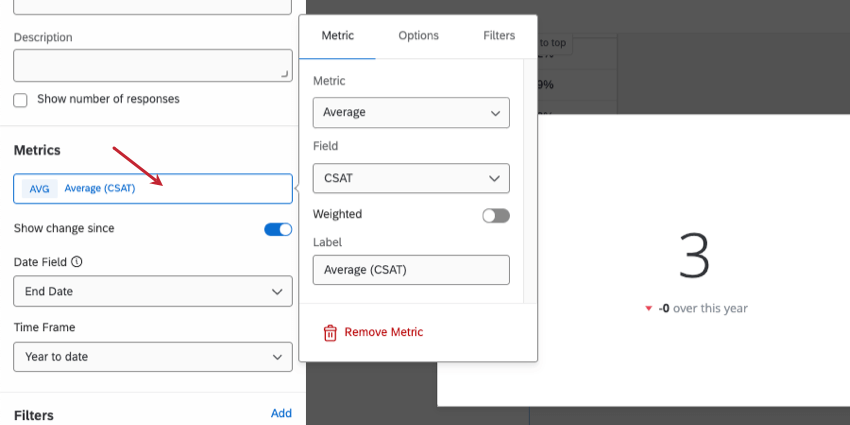This screenshot has height=425, width=850.
Task: Click the Remove Metric button
Action: [x=383, y=332]
